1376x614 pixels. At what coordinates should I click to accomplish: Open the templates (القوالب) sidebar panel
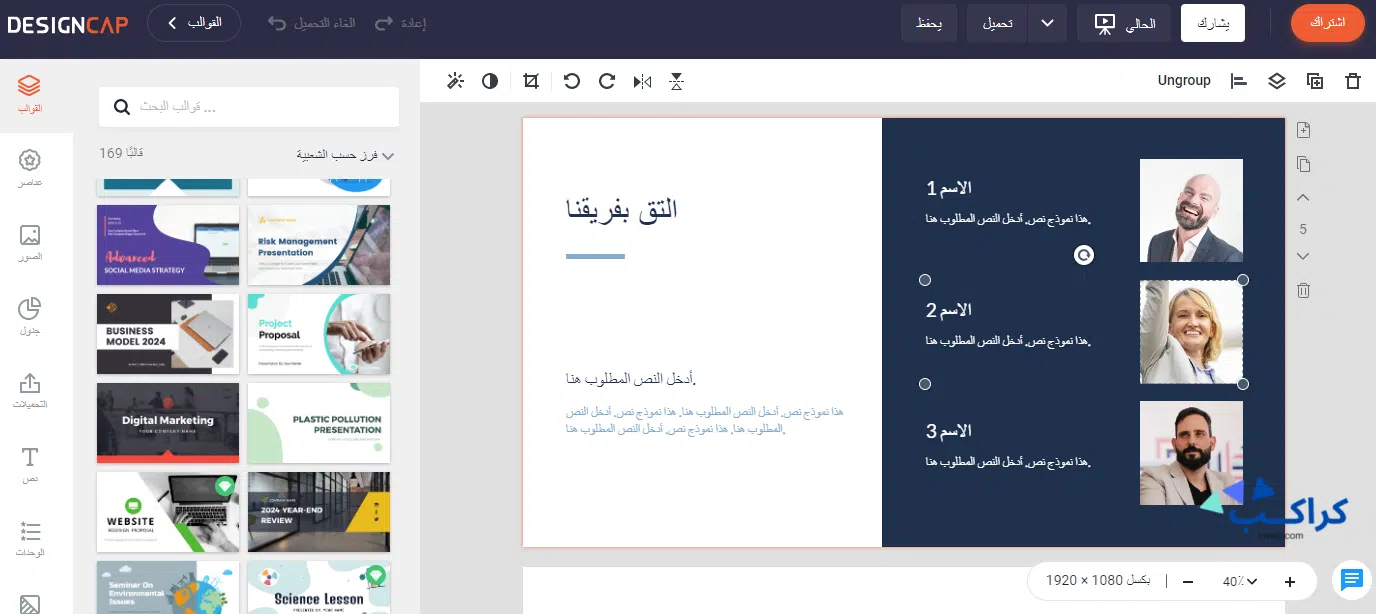(x=30, y=94)
